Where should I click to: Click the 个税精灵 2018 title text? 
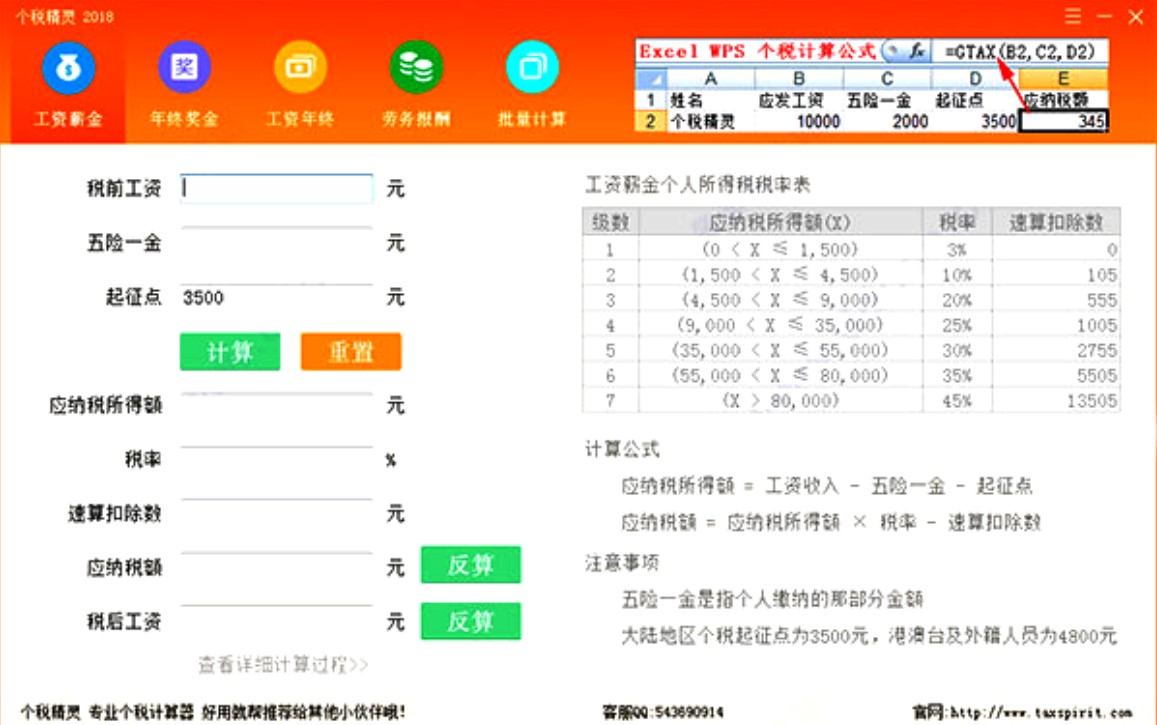[64, 16]
